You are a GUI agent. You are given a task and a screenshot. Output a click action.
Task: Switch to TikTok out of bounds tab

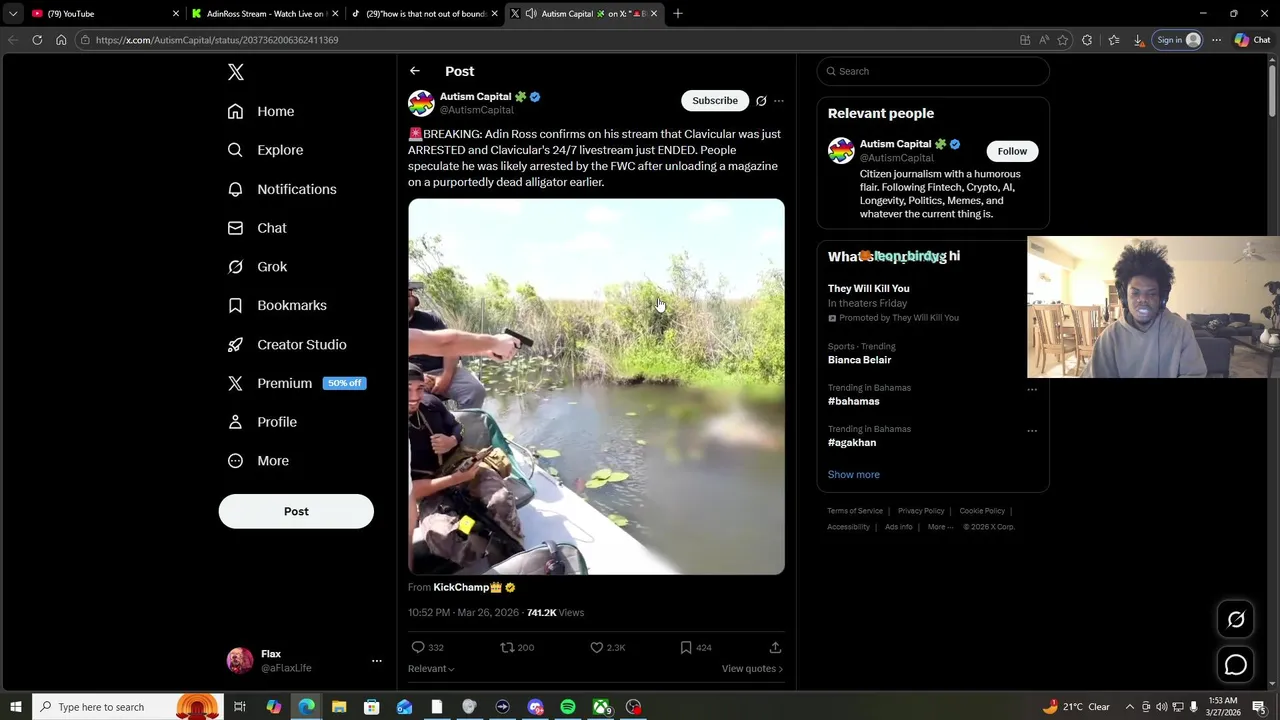pyautogui.click(x=424, y=14)
